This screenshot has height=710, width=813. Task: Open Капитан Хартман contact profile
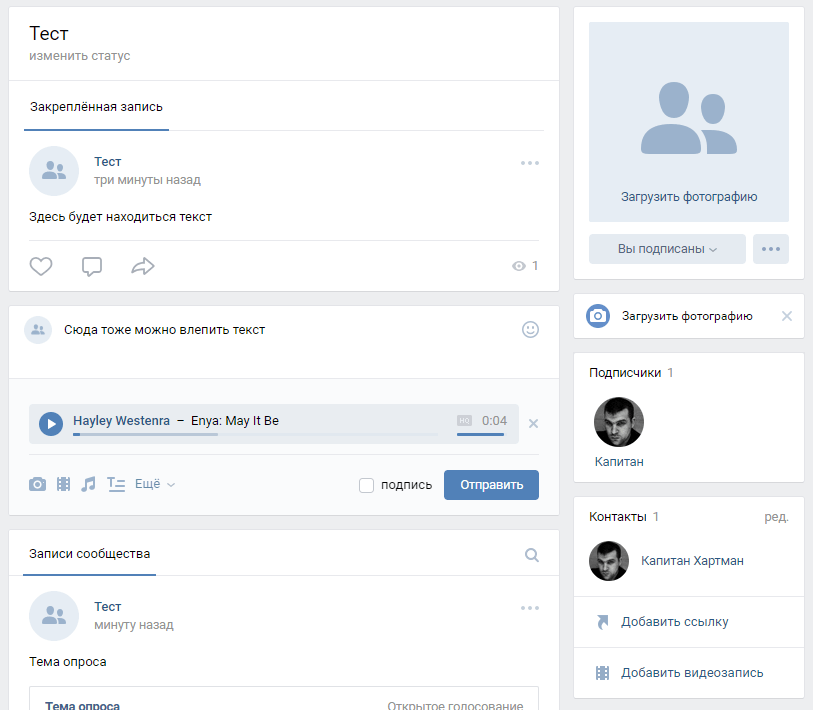(692, 561)
